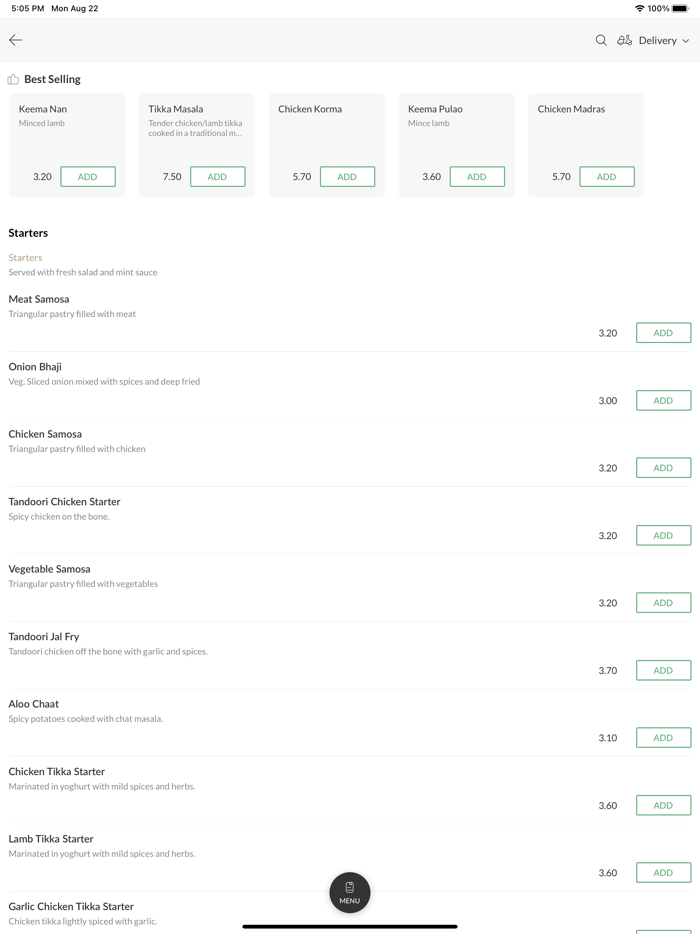
Task: Add Keema Pulao to the order
Action: pos(477,177)
